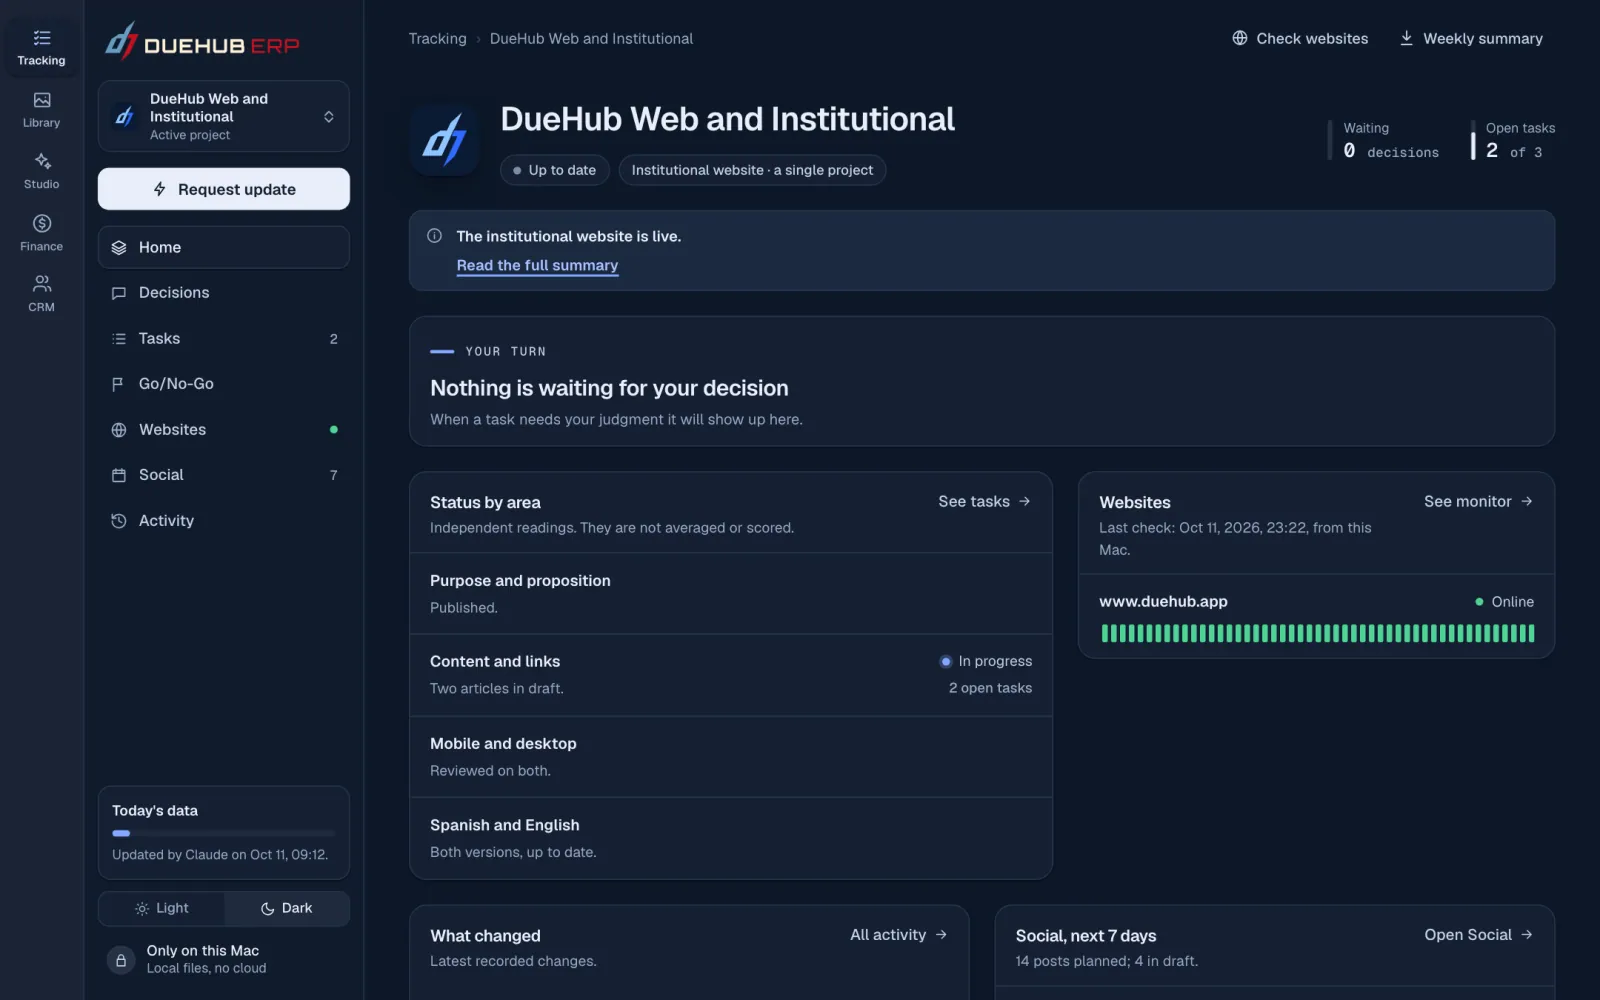
Task: Click the download icon beside Weekly summary
Action: (1406, 38)
